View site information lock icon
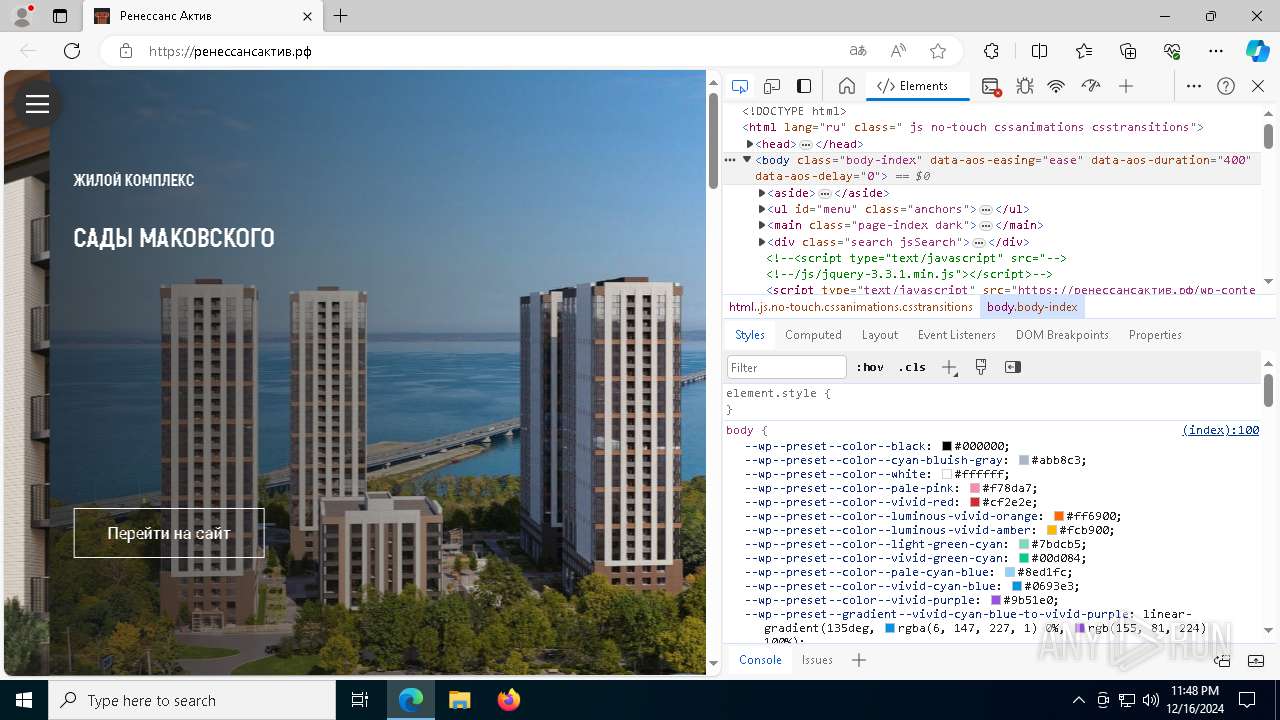The height and width of the screenshot is (720, 1280). click(126, 51)
